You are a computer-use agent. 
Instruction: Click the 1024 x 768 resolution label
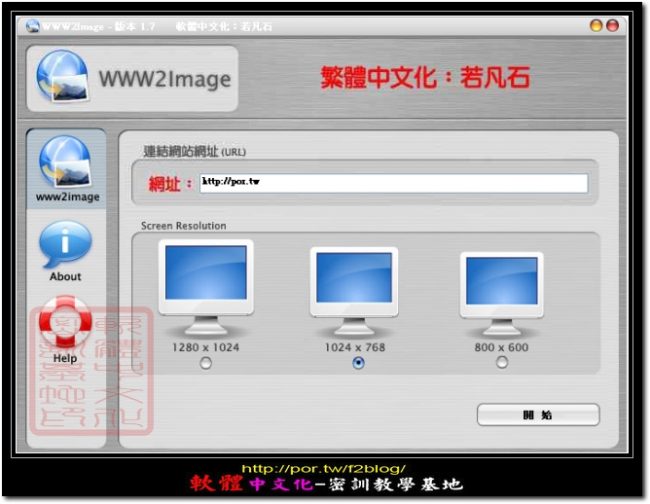(x=357, y=348)
